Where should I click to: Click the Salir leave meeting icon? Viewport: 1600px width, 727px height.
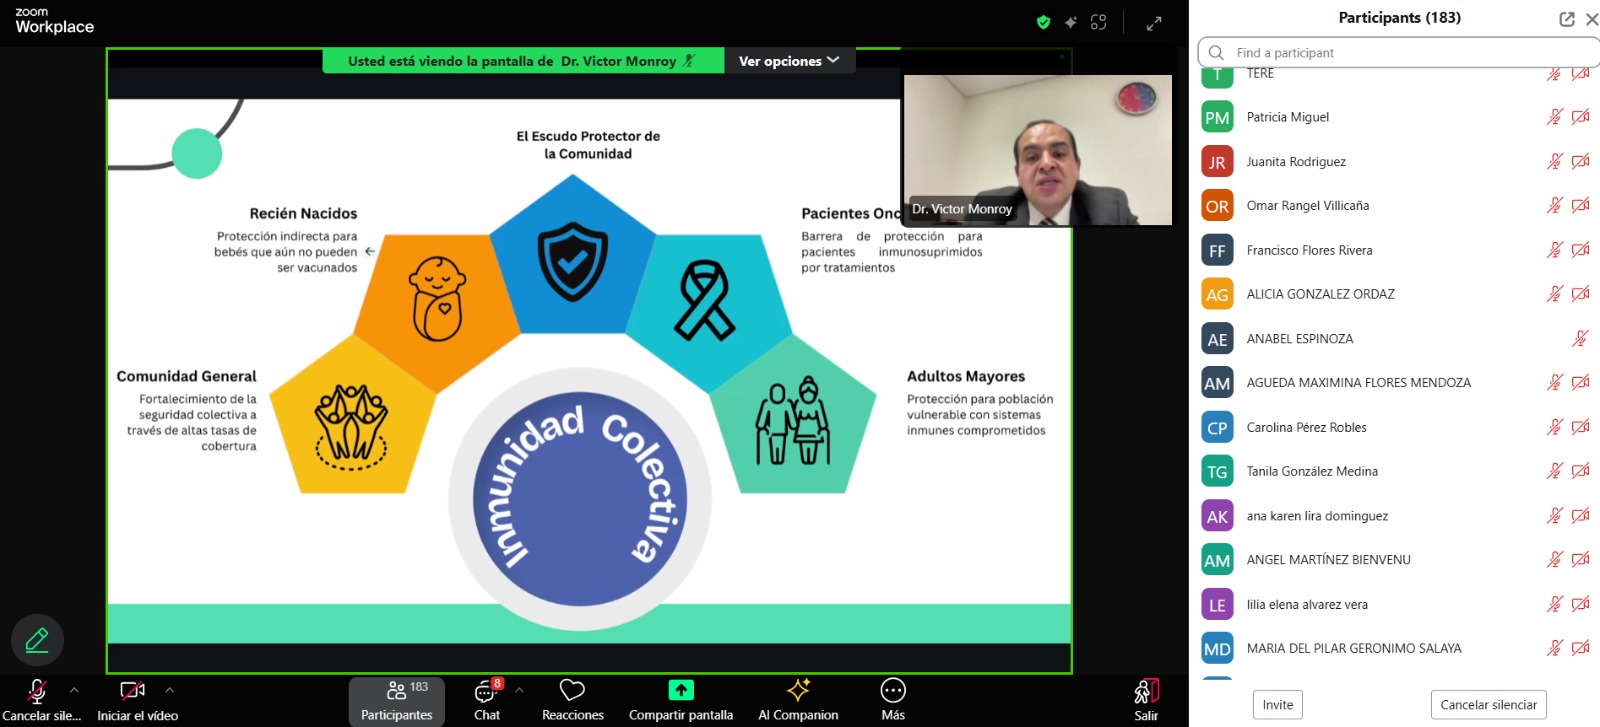pos(1146,692)
